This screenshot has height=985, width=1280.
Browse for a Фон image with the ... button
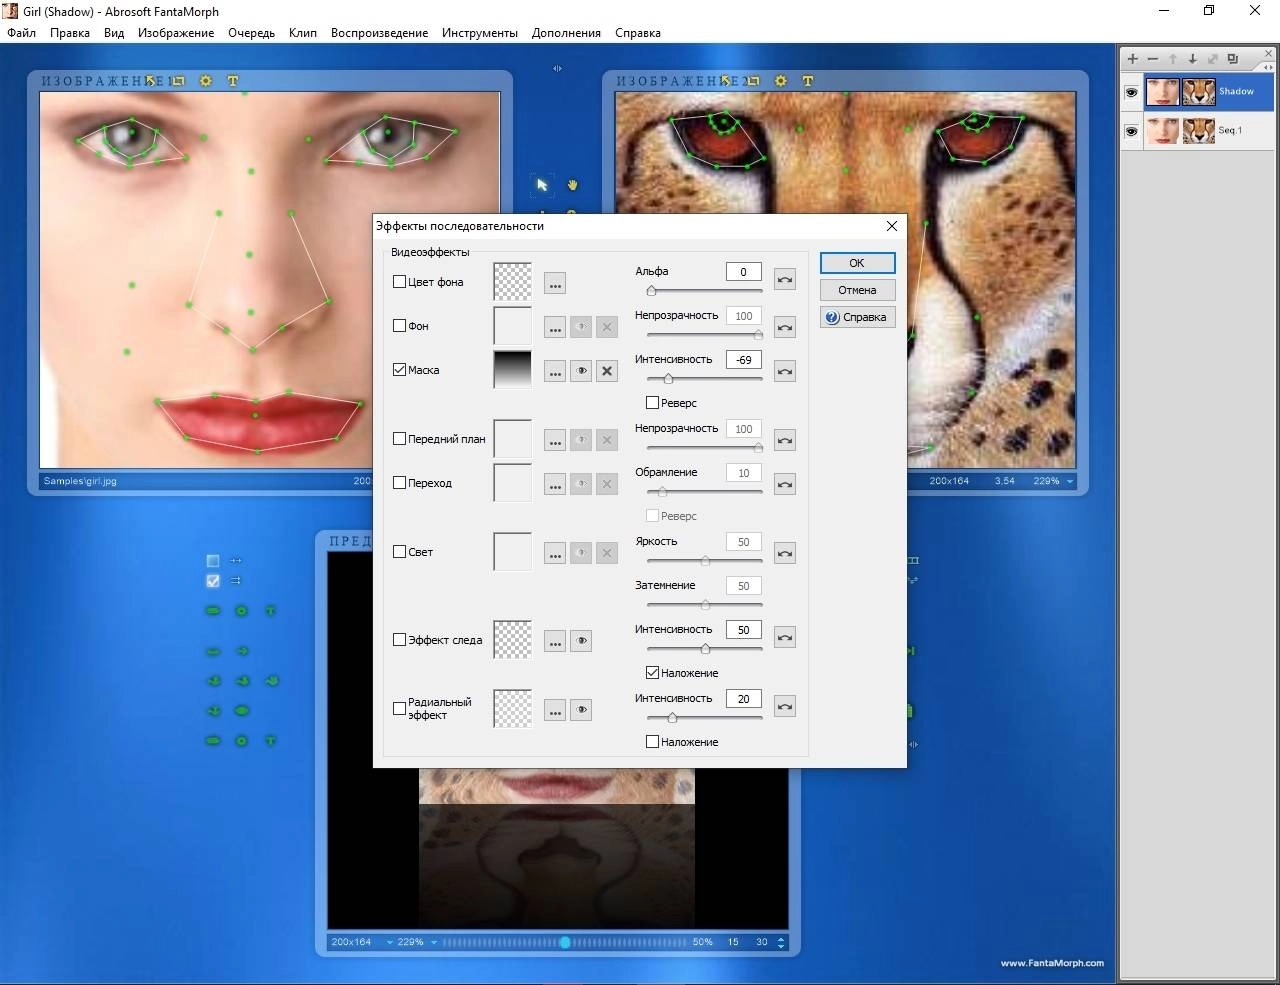[555, 327]
